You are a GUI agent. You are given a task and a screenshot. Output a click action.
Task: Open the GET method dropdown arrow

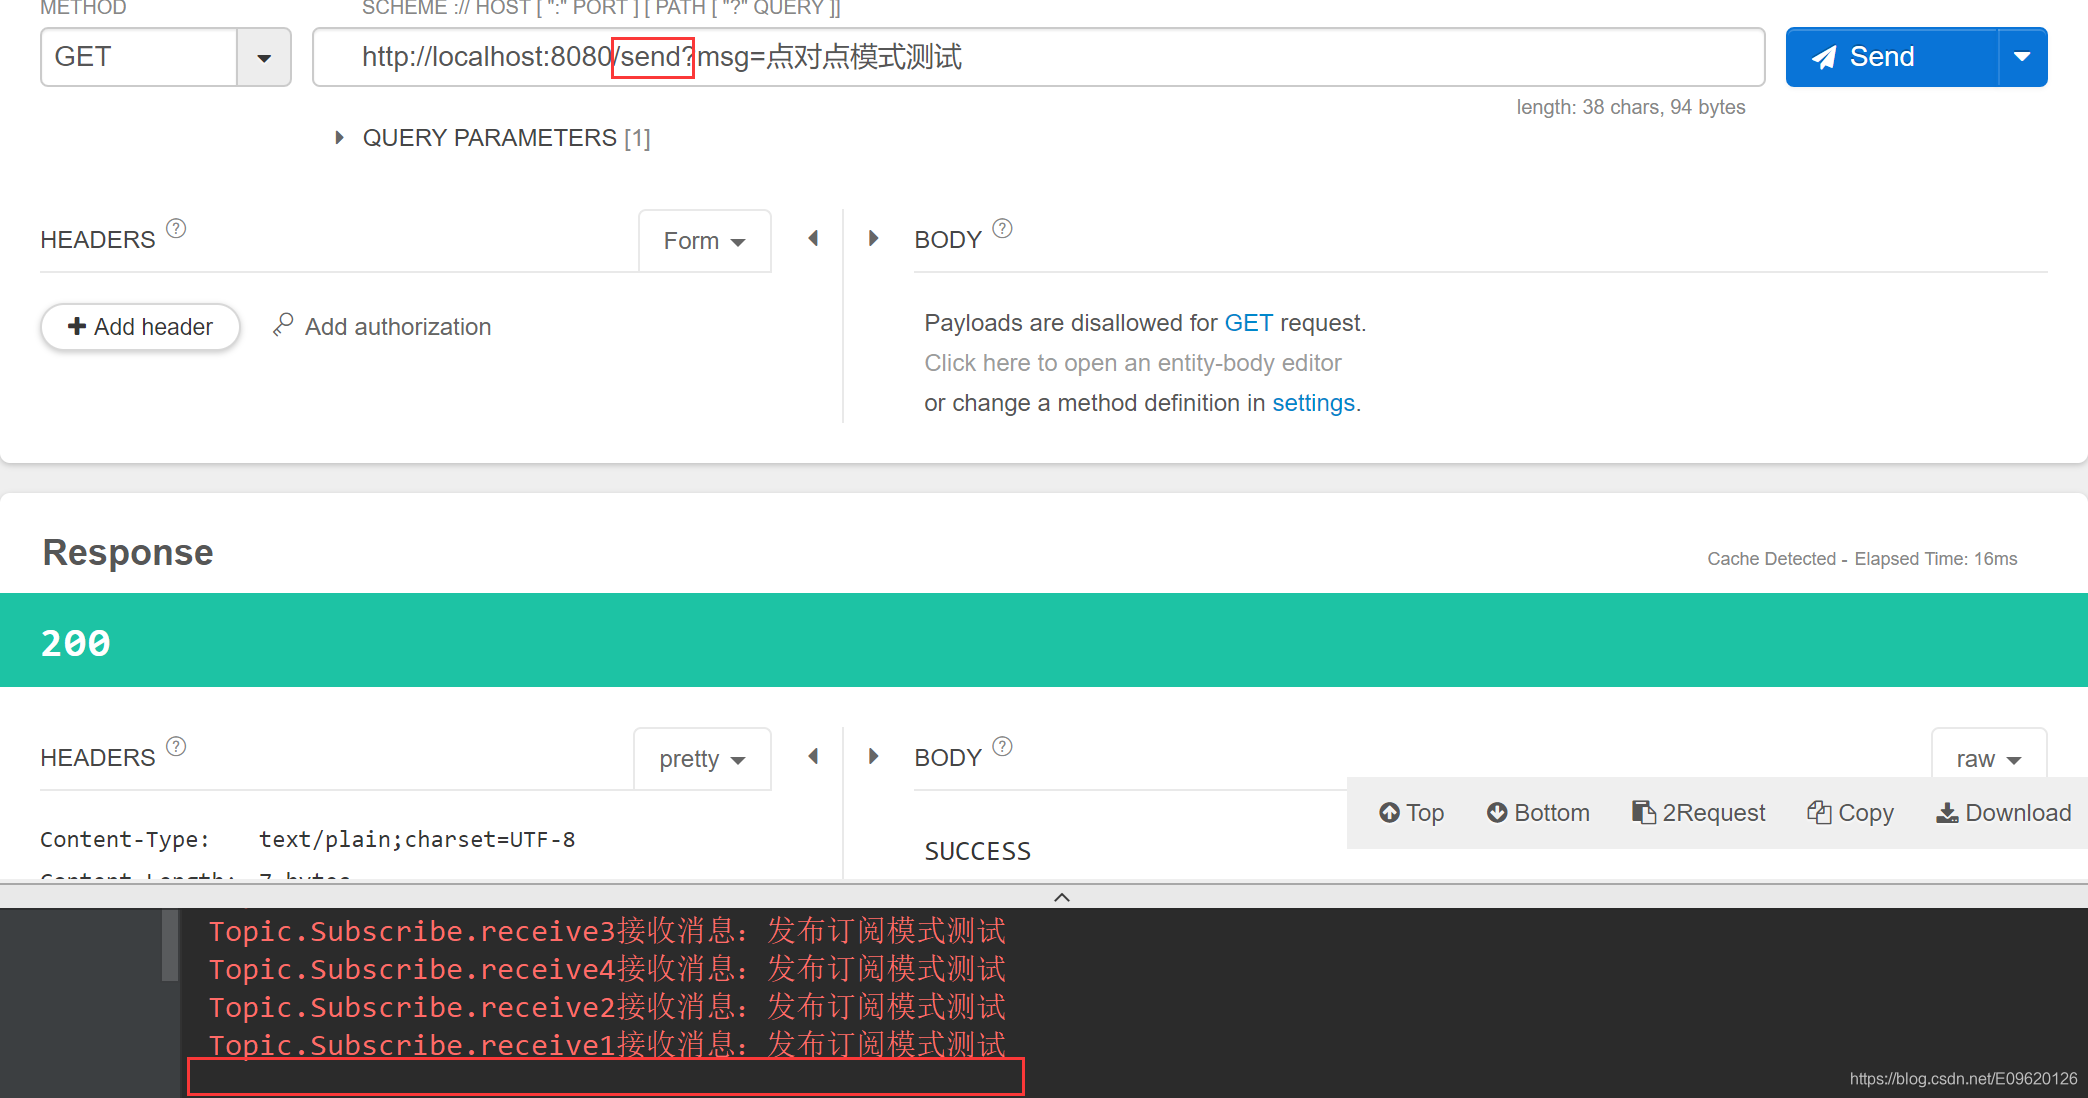tap(264, 58)
